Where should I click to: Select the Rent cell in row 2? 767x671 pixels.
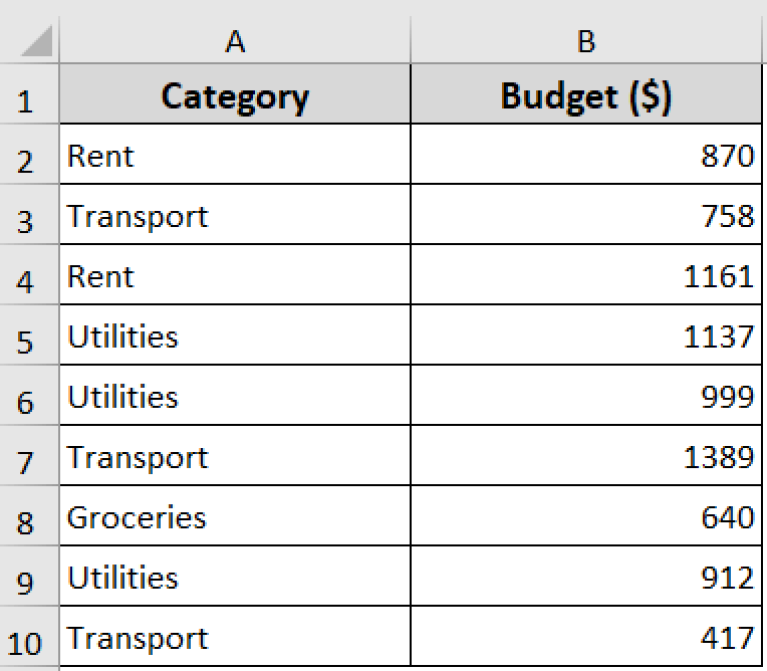tap(235, 157)
